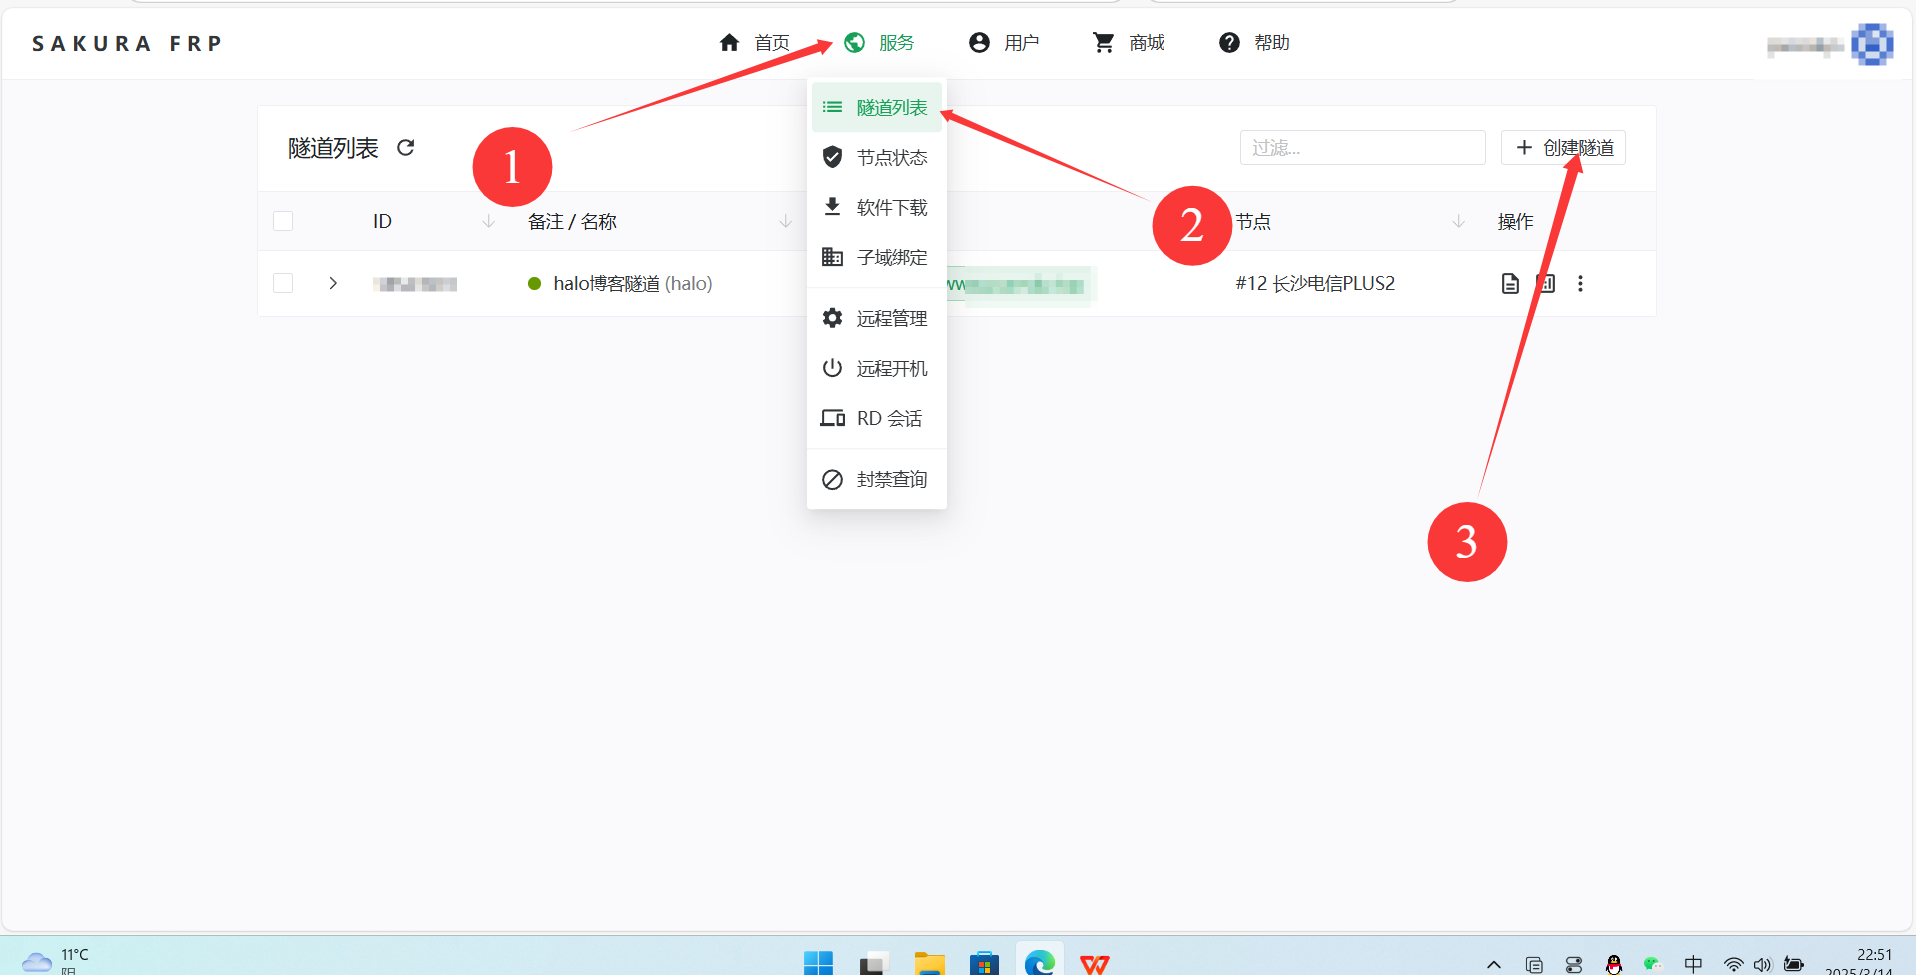
Task: Switch to Microsoft Edge on the taskbar
Action: (1040, 963)
